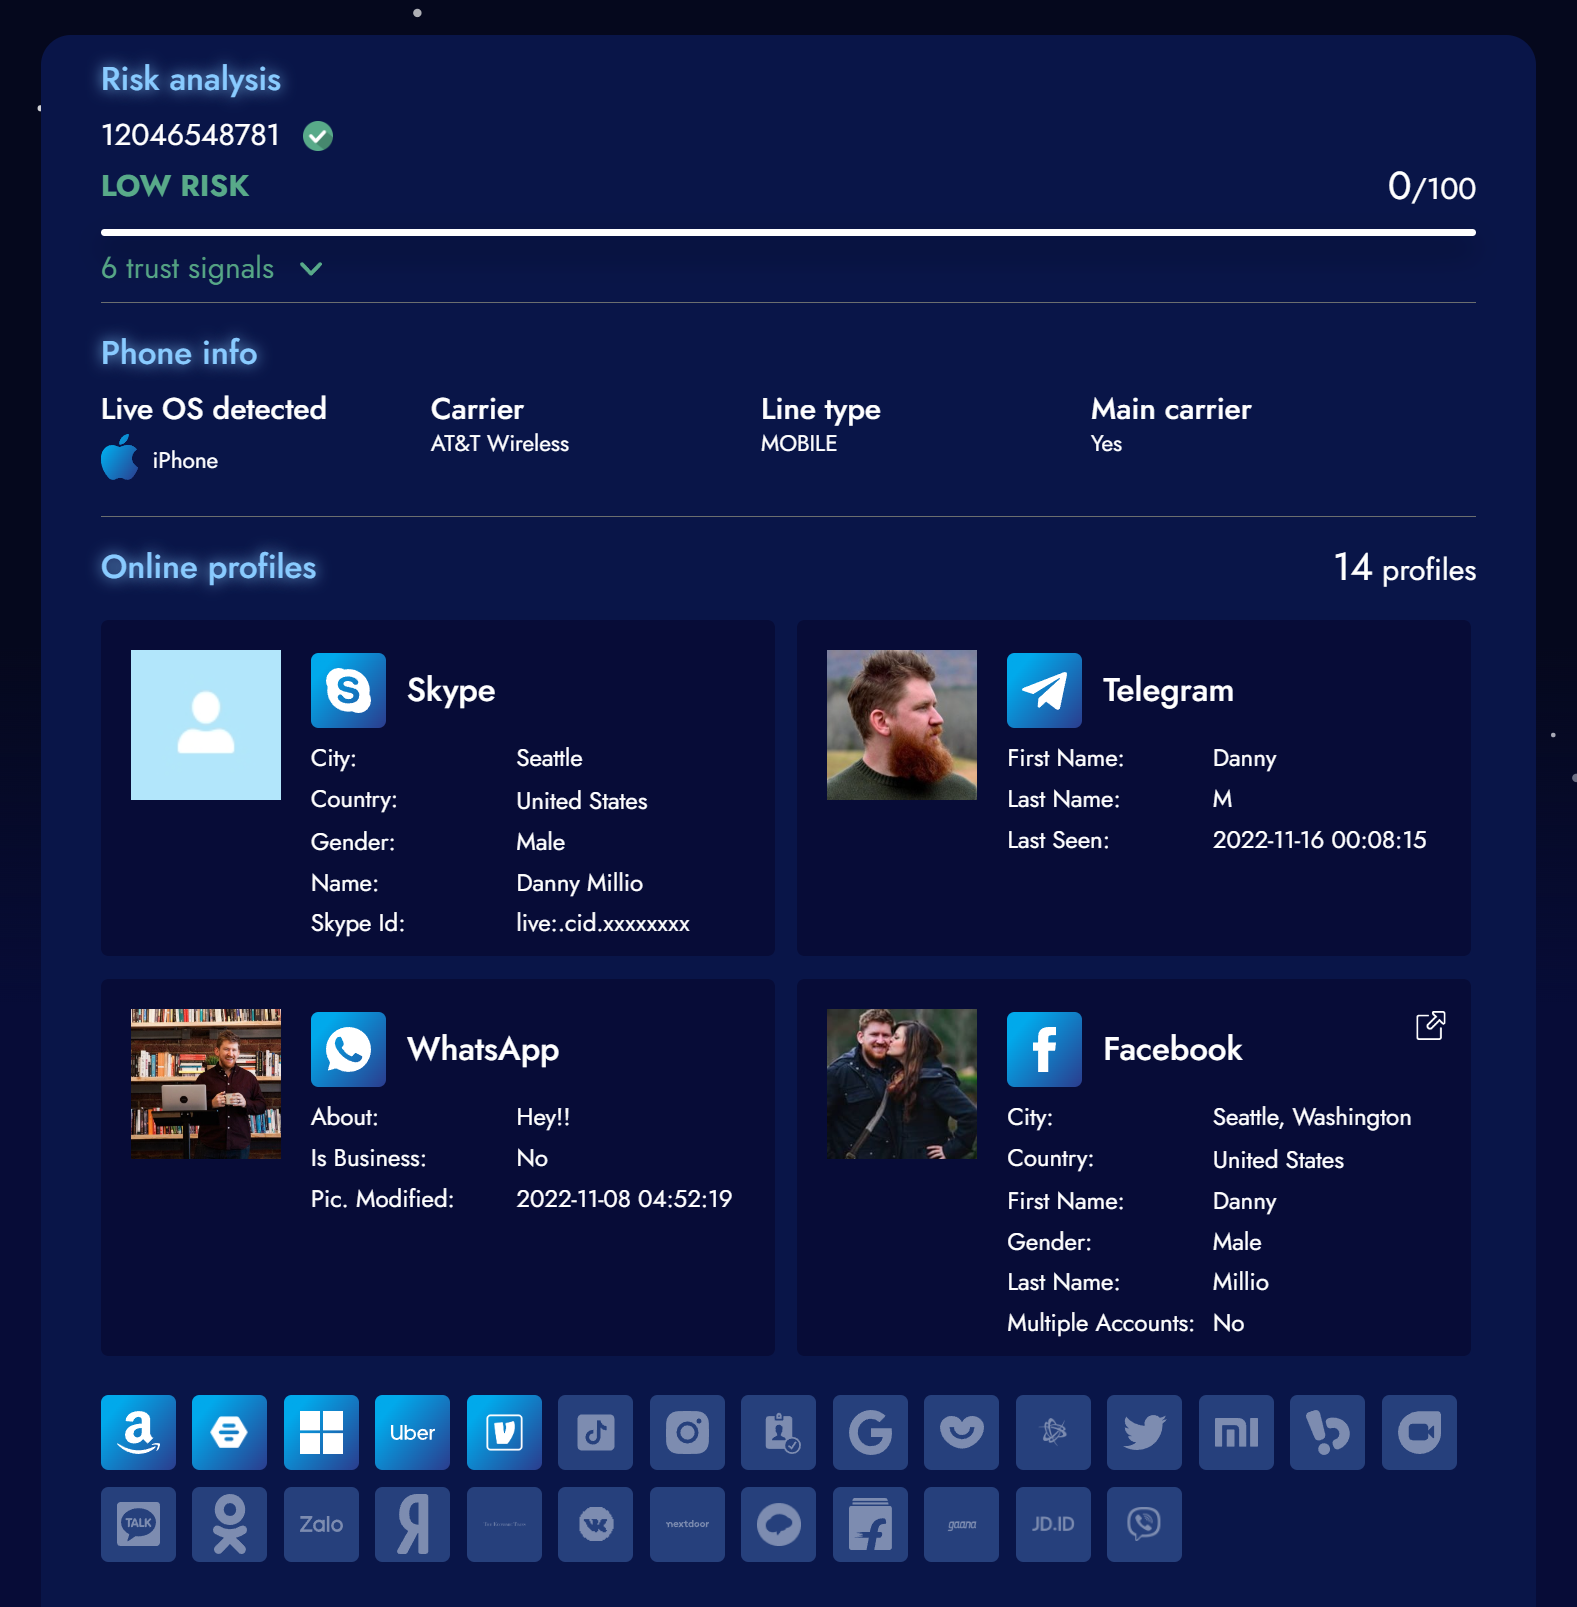
Task: Click the Facebook logo icon
Action: coord(1044,1049)
